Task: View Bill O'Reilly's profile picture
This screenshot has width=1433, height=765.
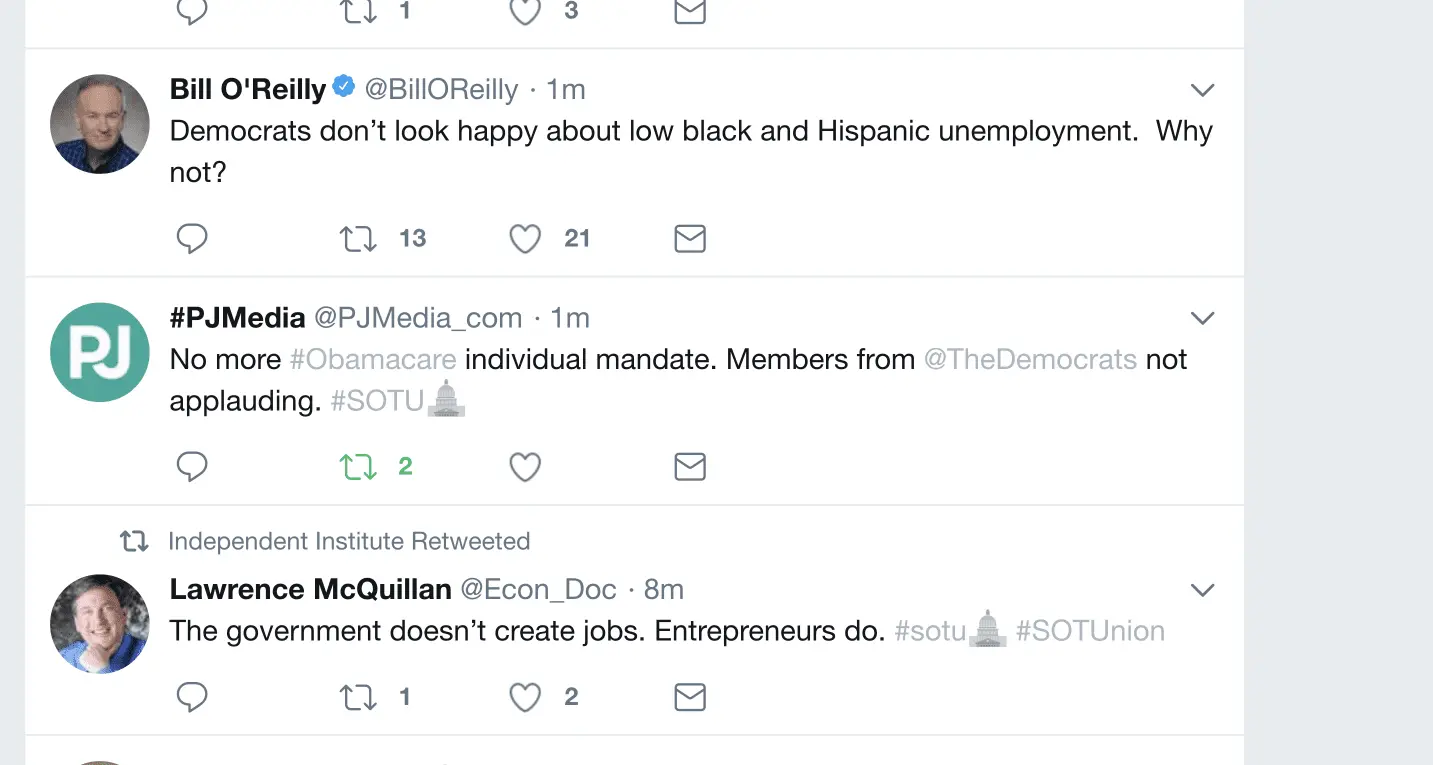Action: 100,124
